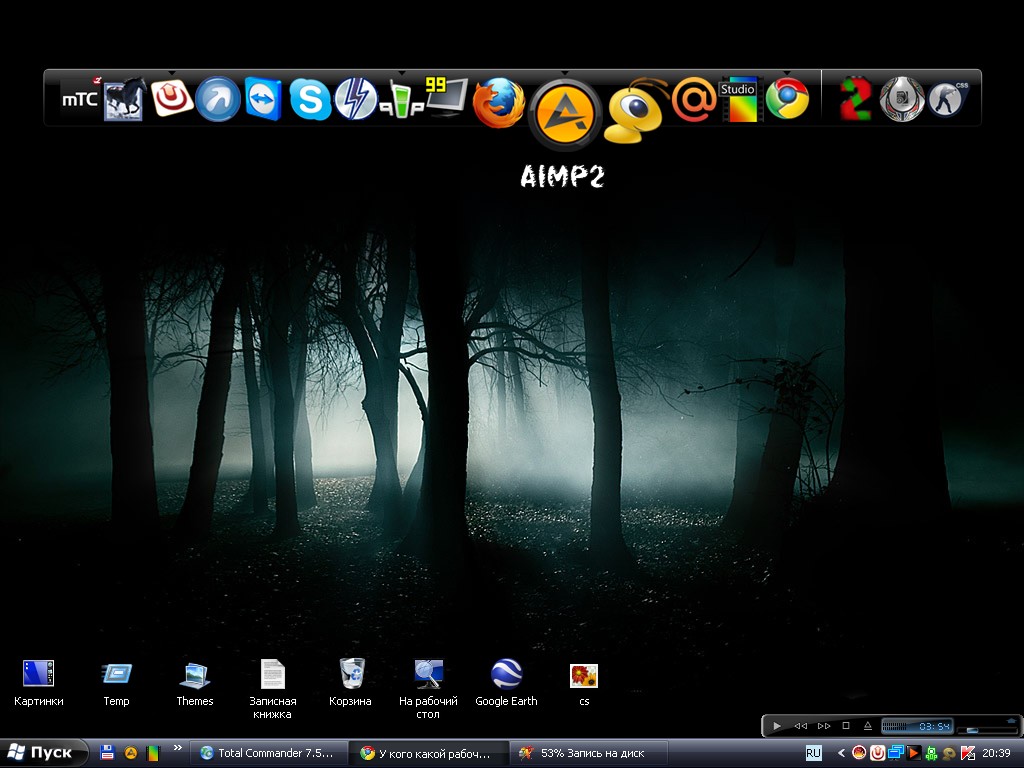Image resolution: width=1024 pixels, height=768 pixels.
Task: Stop playback in the mini player
Action: 846,726
